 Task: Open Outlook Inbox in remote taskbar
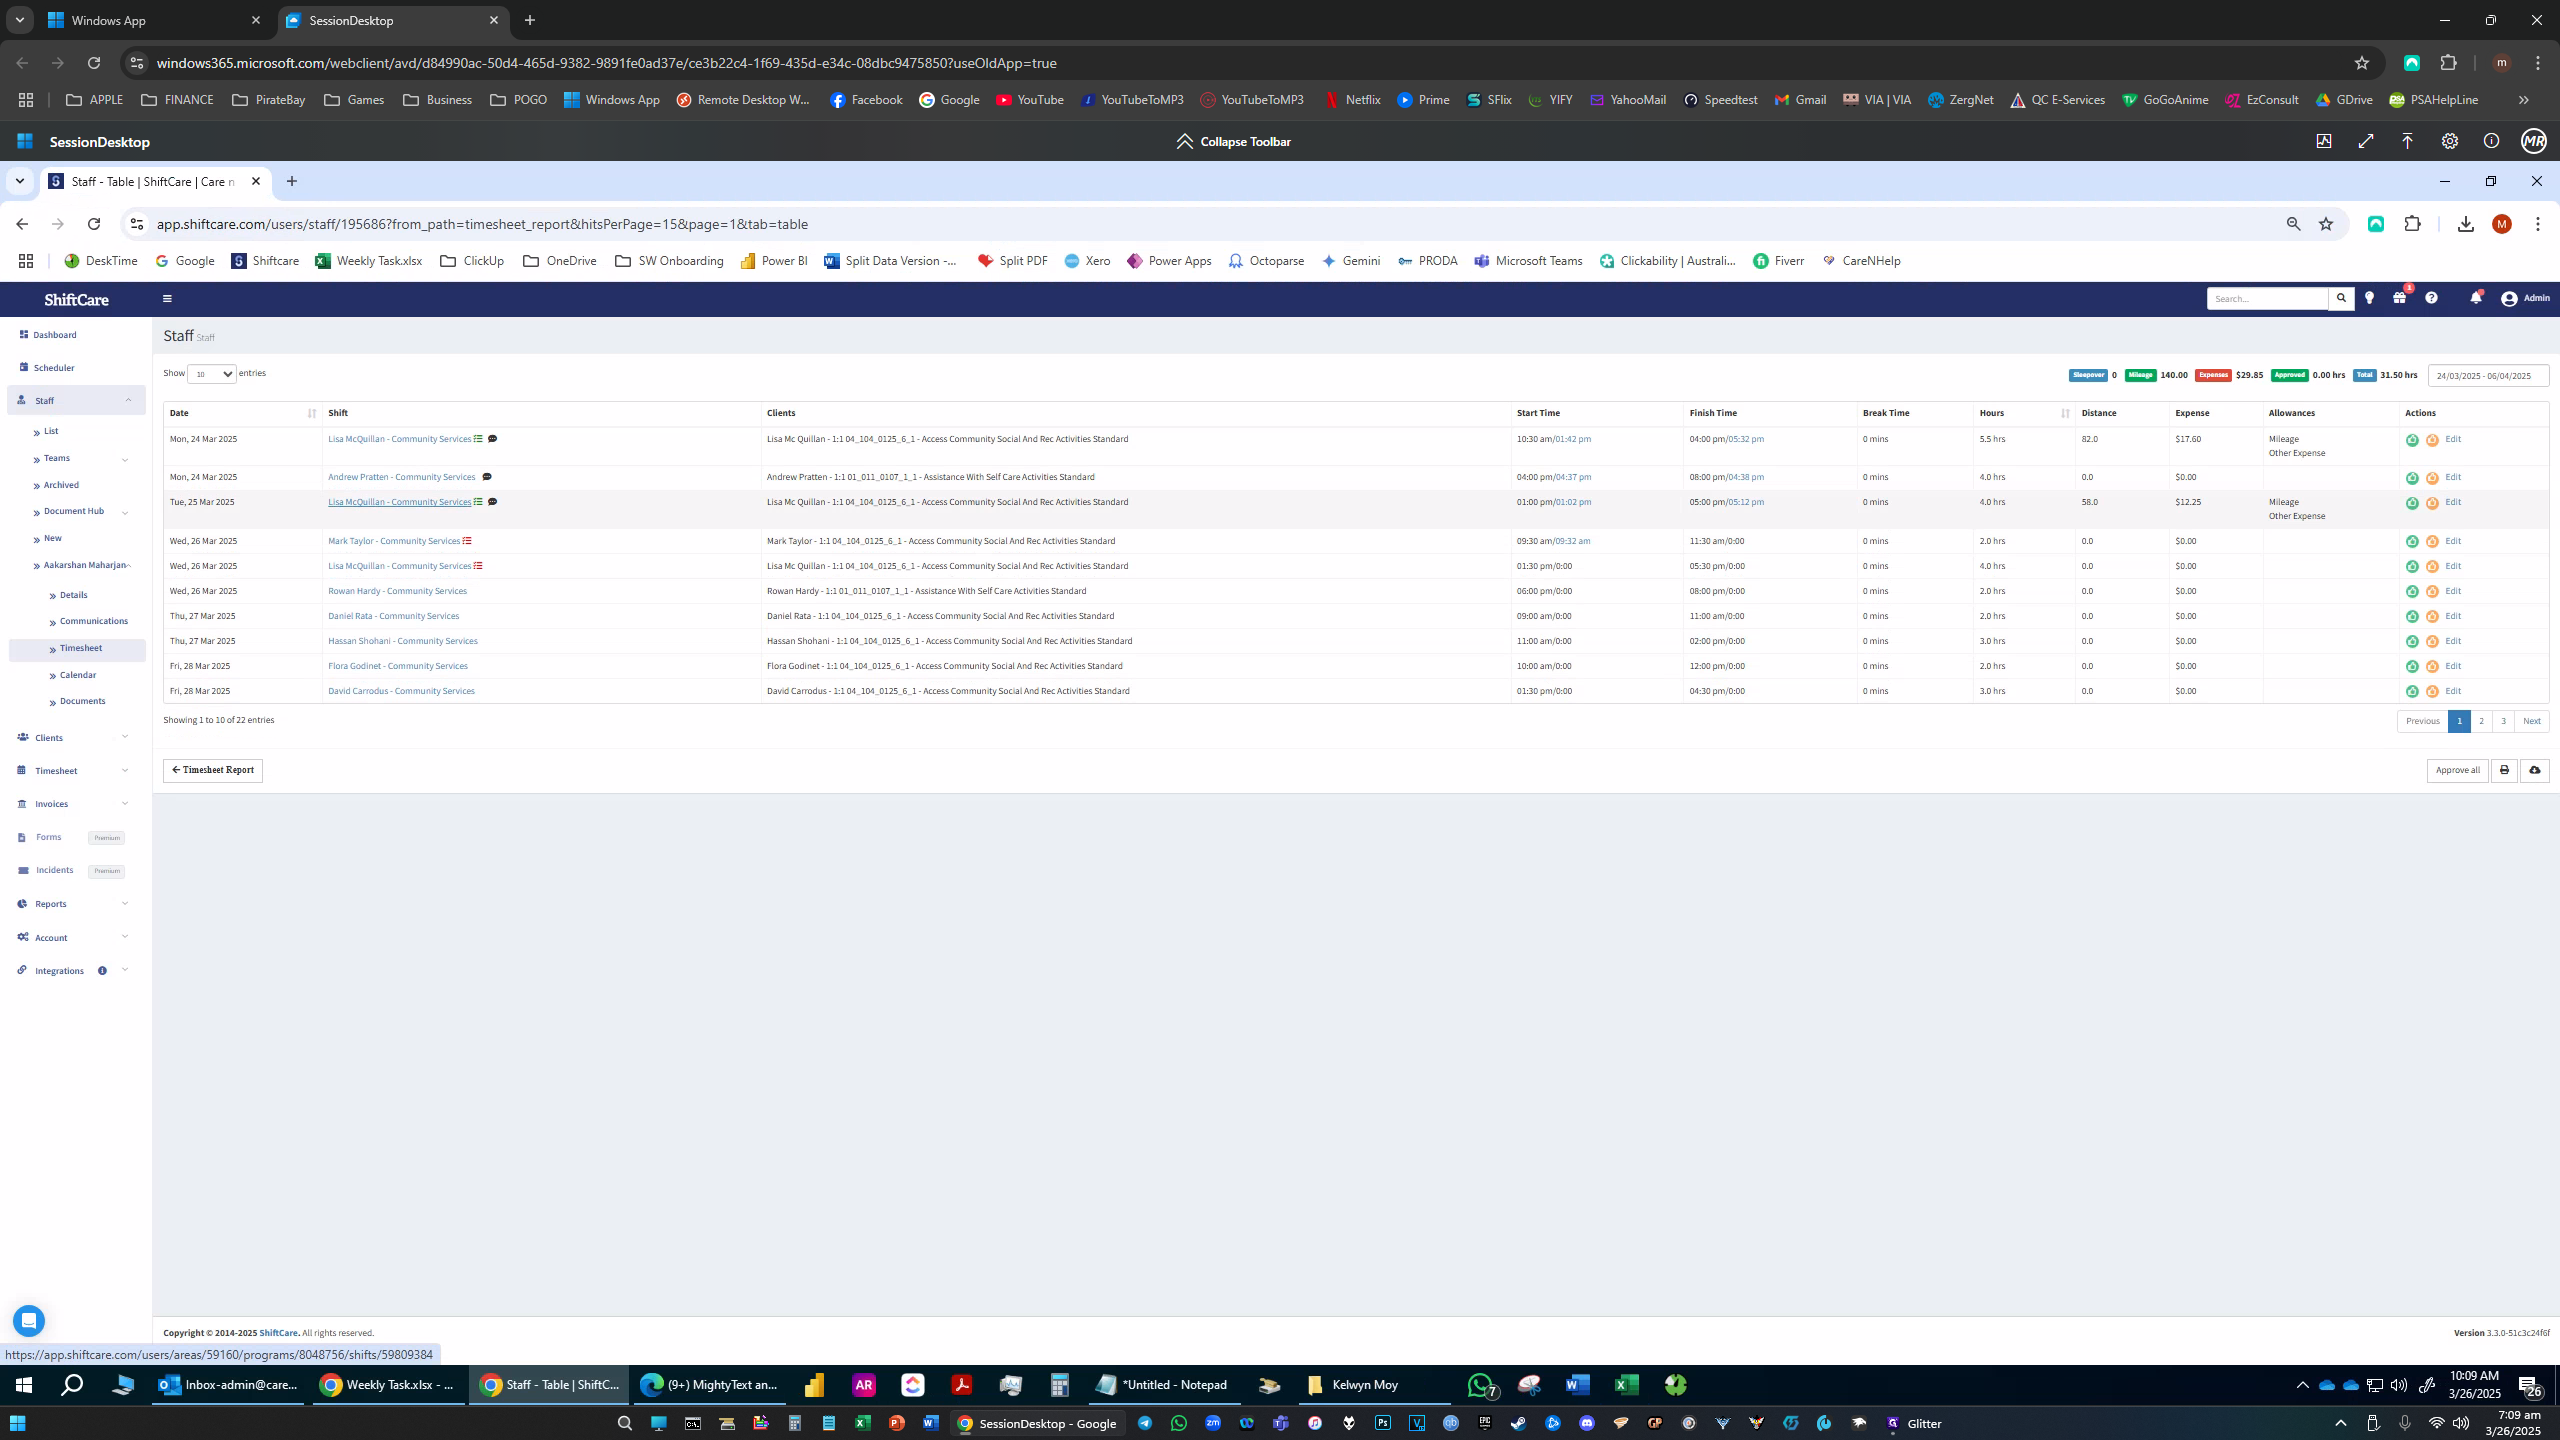coord(228,1385)
